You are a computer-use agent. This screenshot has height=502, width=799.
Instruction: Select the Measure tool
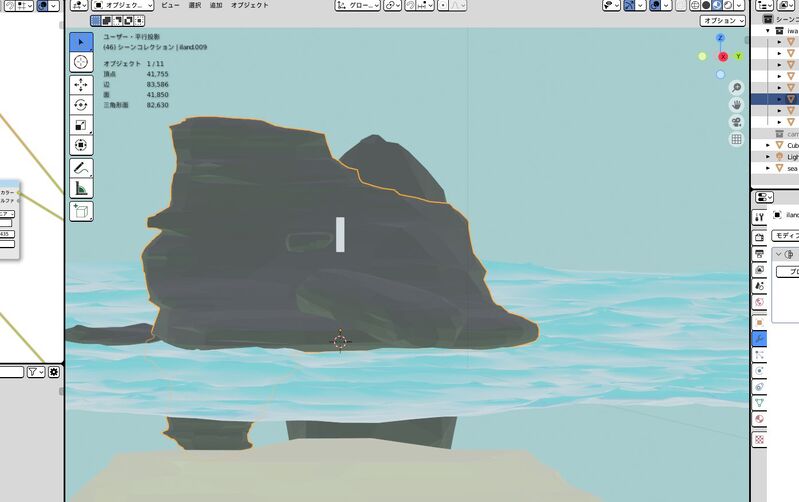coord(81,188)
